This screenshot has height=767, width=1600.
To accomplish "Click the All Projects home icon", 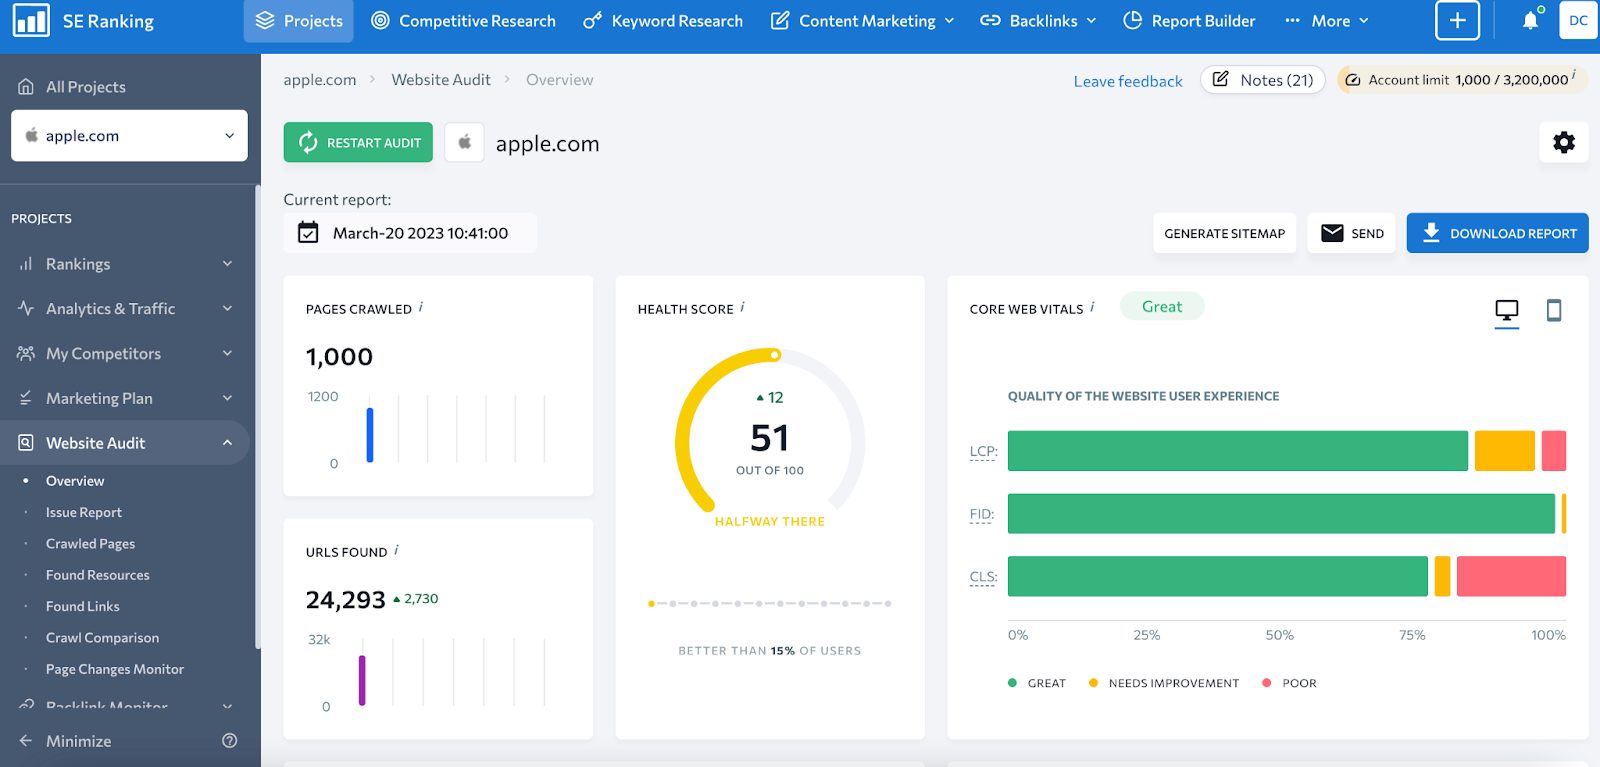I will [26, 87].
